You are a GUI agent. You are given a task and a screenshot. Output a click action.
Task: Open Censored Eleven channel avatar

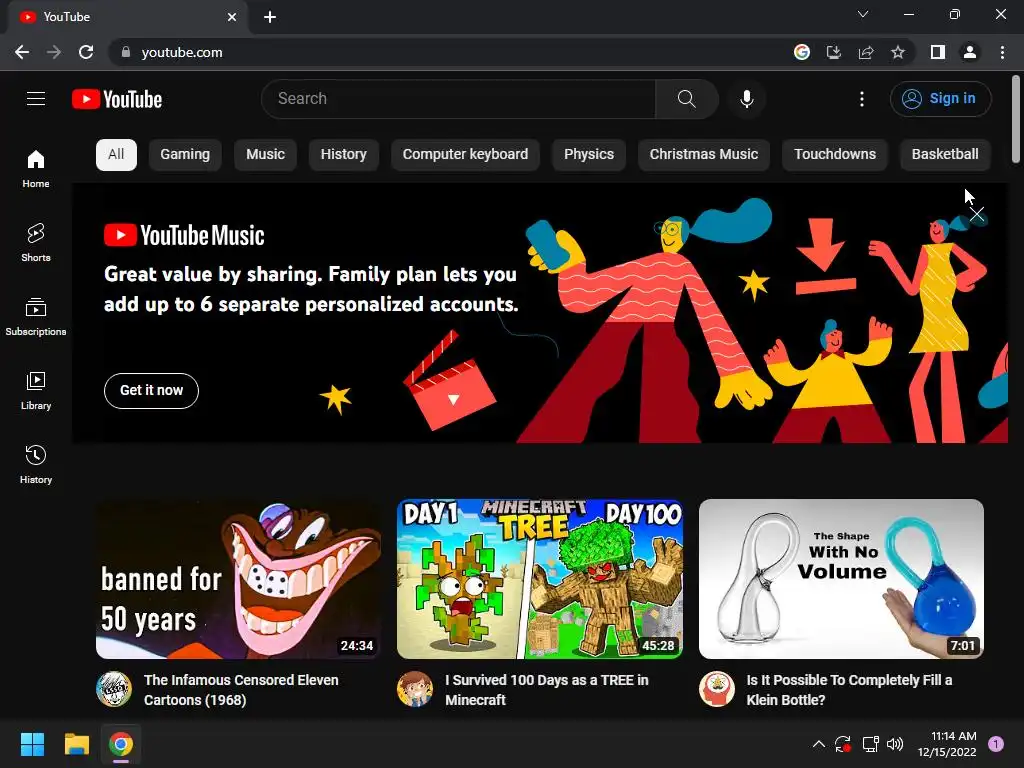pyautogui.click(x=114, y=689)
